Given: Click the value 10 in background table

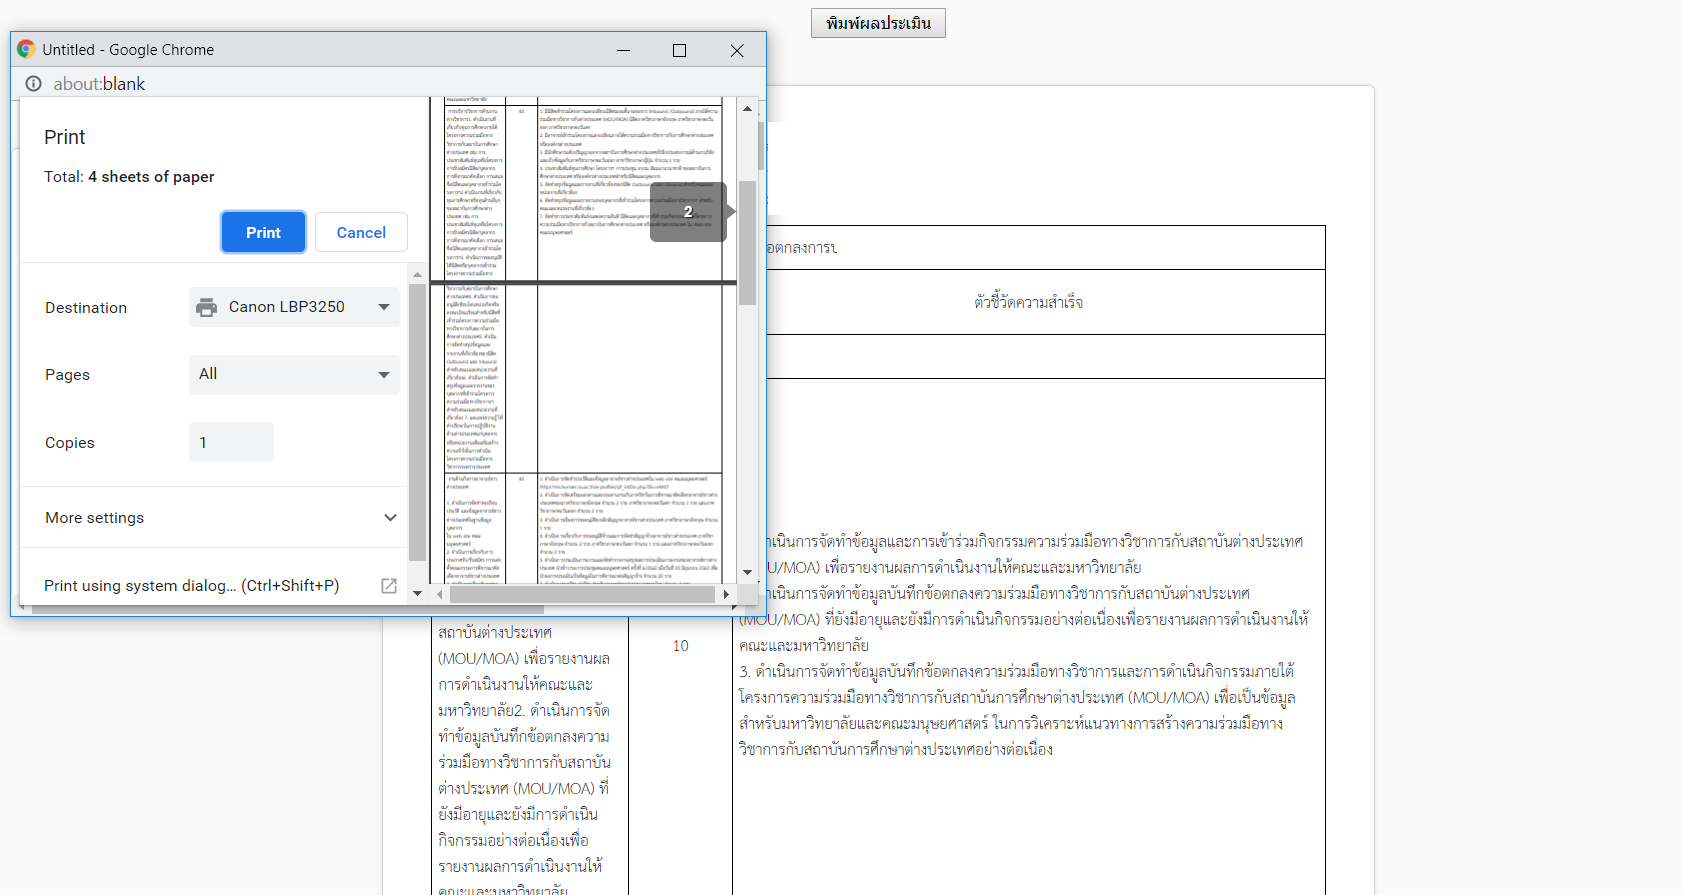Looking at the screenshot, I should point(681,646).
